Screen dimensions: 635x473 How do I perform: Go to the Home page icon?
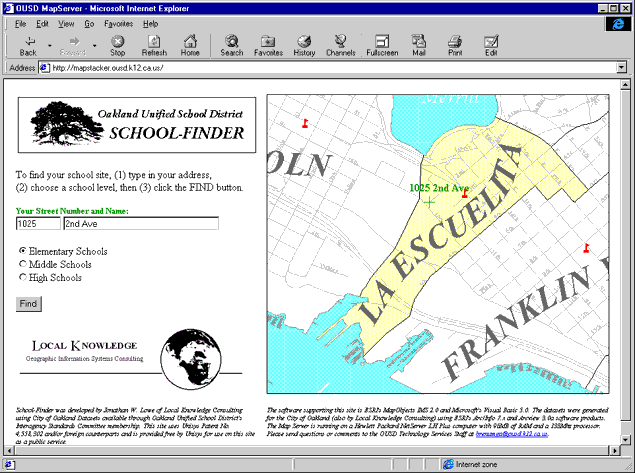190,45
